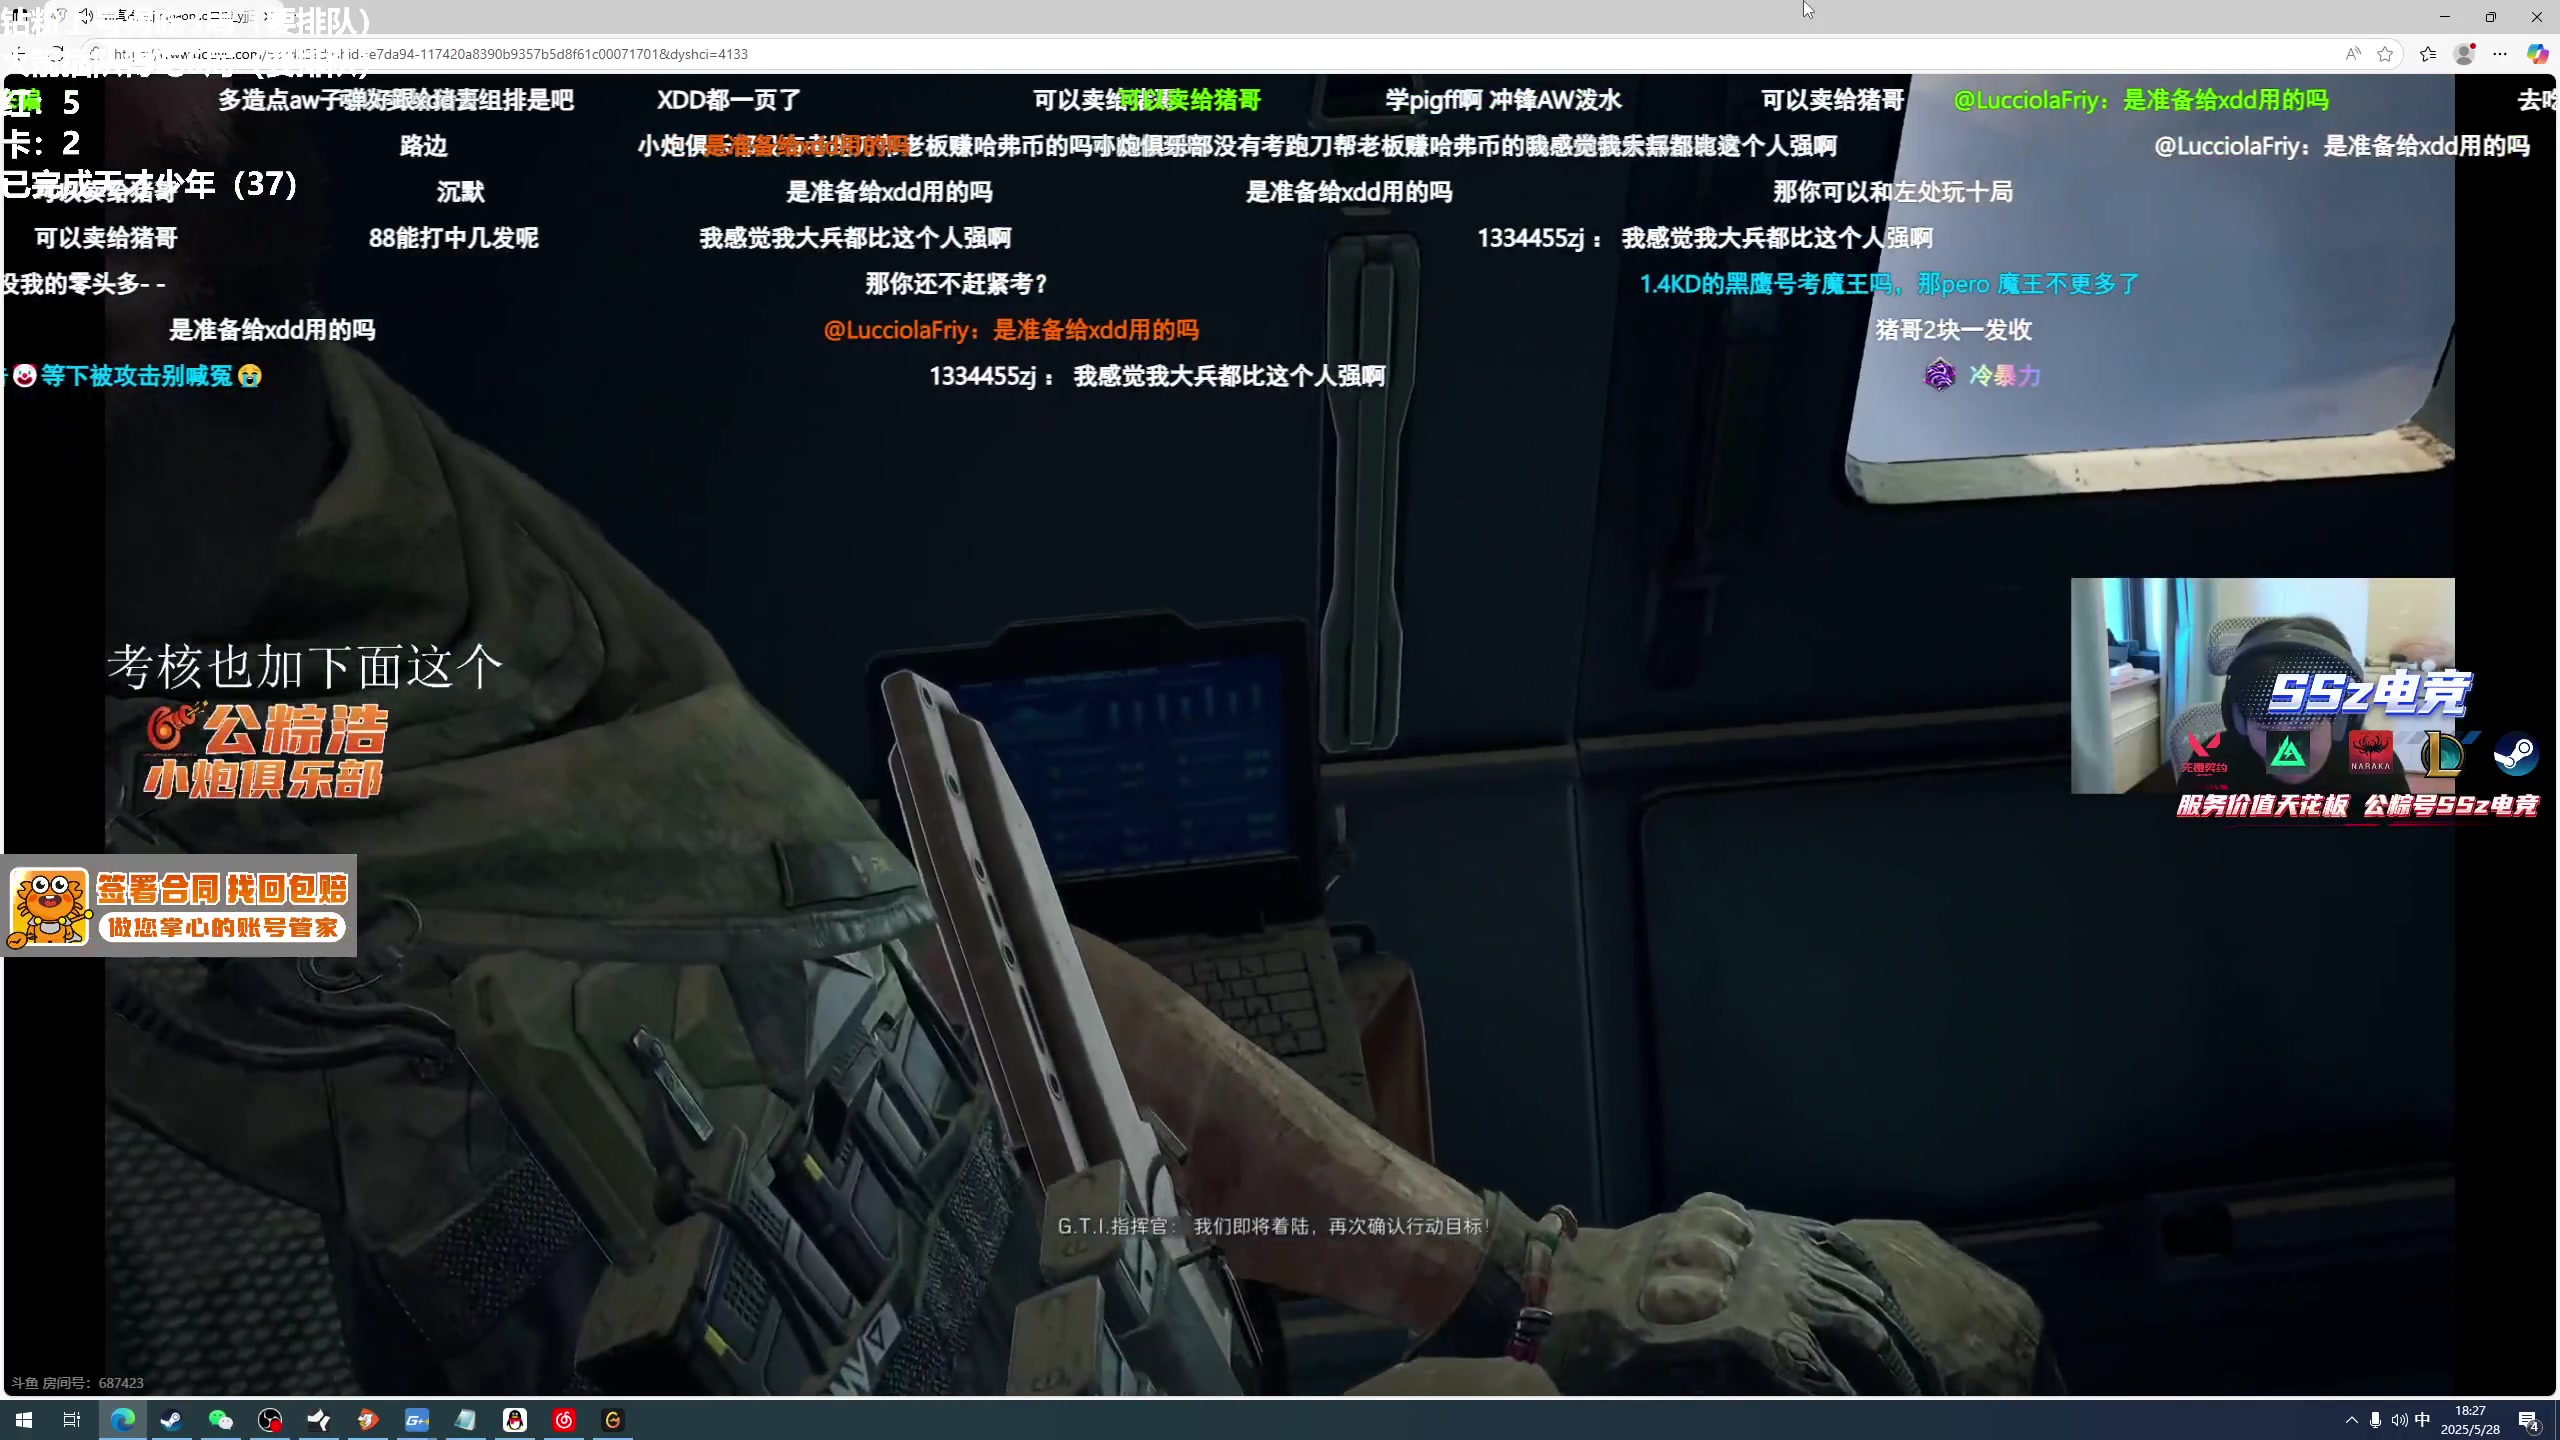
Task: Click the comment '猪哥2块一发收'
Action: (1953, 330)
